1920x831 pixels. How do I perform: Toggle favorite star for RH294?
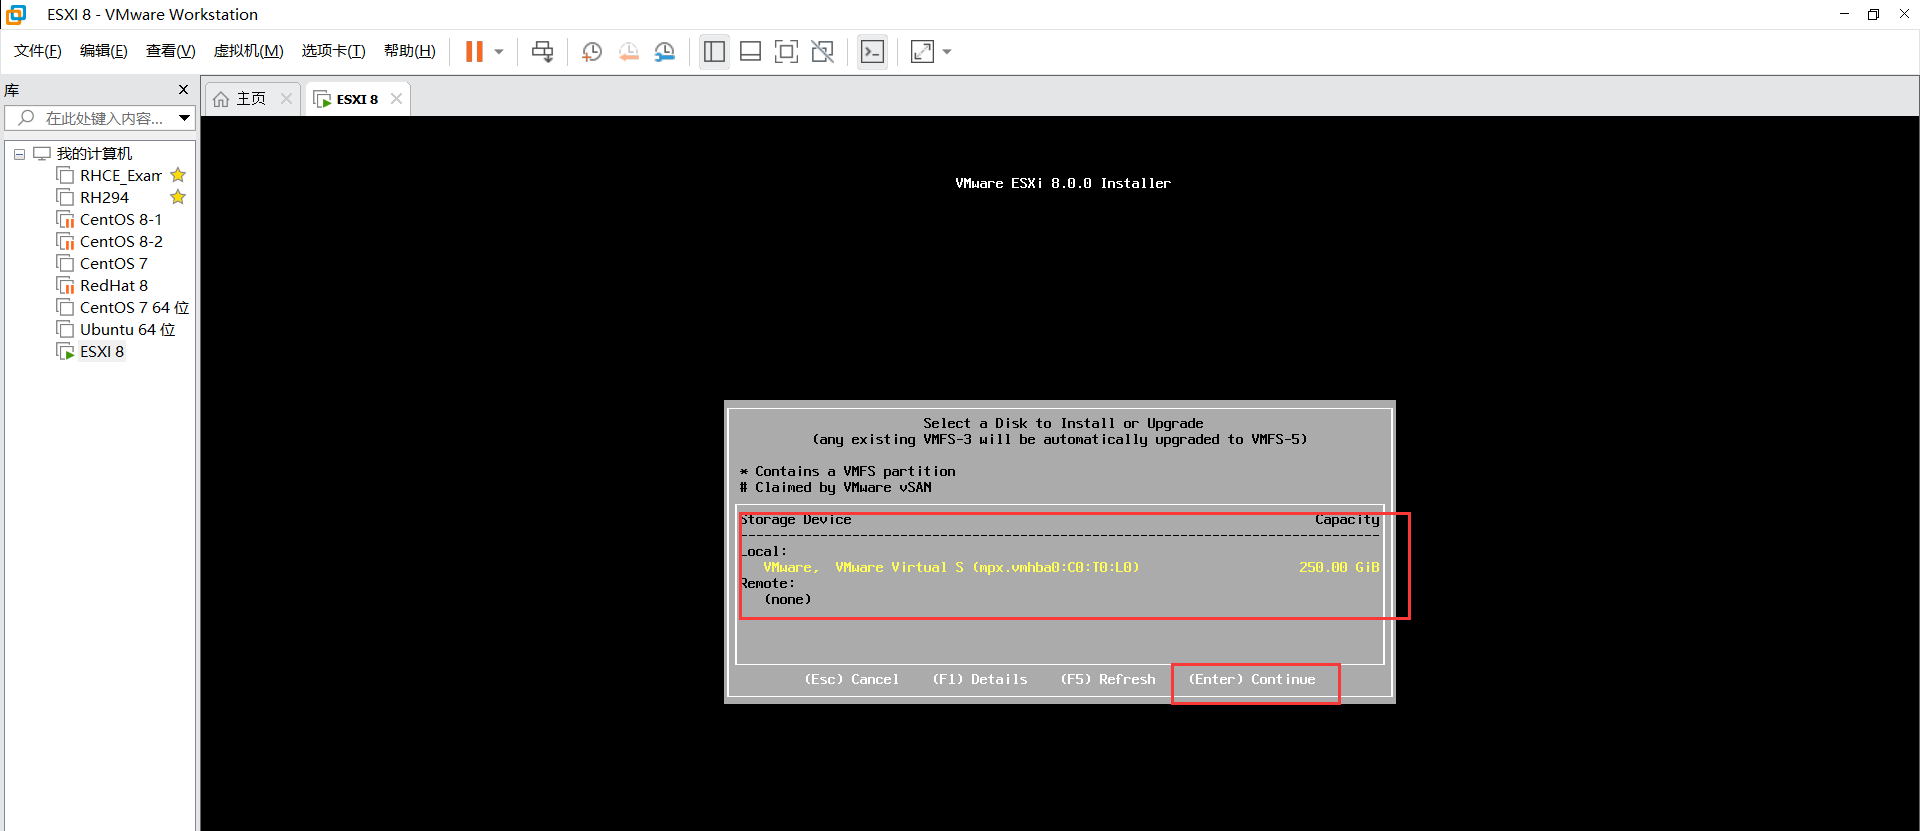coord(178,197)
